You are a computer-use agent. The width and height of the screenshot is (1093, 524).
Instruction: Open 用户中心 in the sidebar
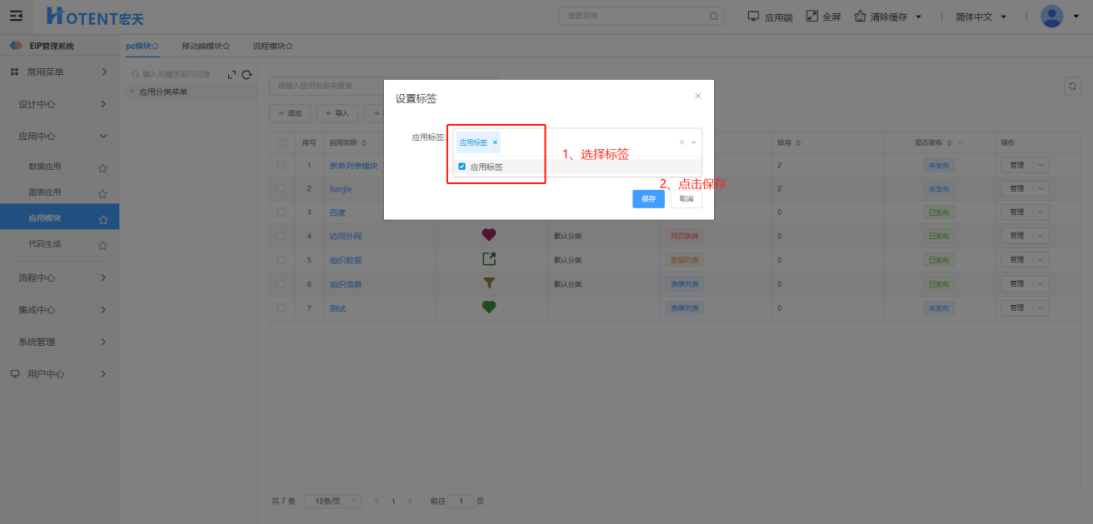coord(57,373)
